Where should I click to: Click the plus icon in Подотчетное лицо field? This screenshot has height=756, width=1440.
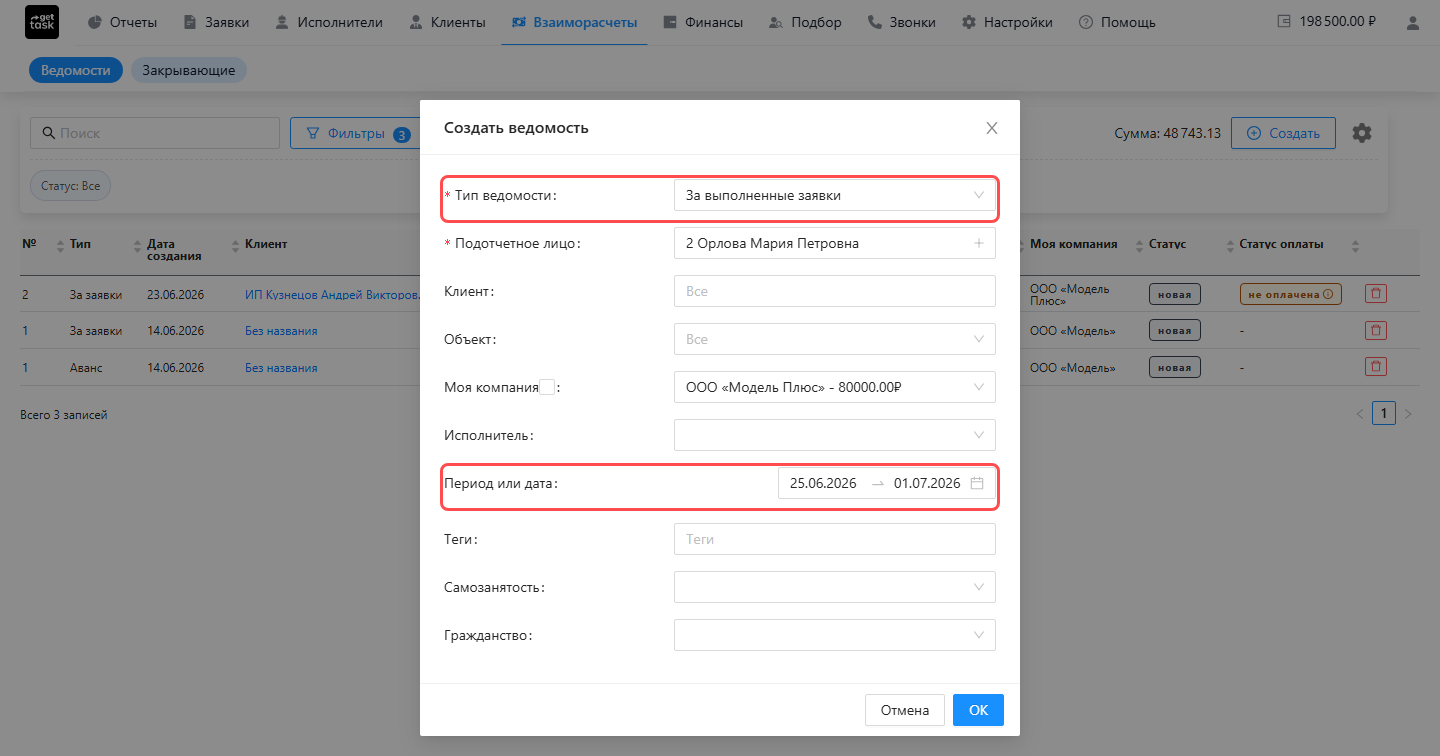point(978,243)
